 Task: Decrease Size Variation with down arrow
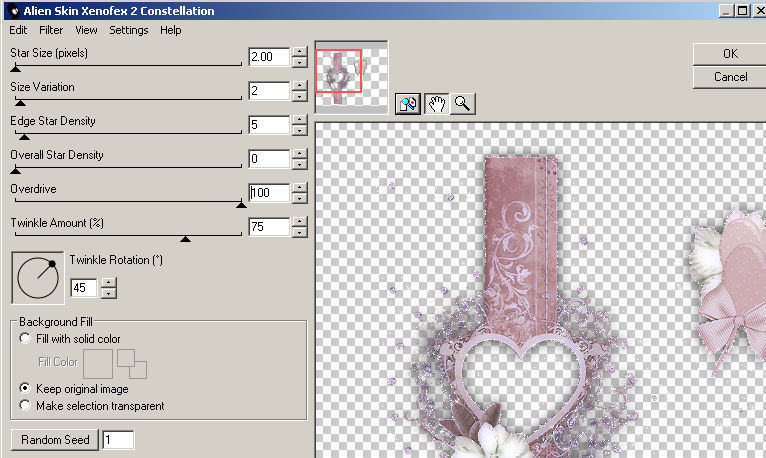(x=299, y=96)
